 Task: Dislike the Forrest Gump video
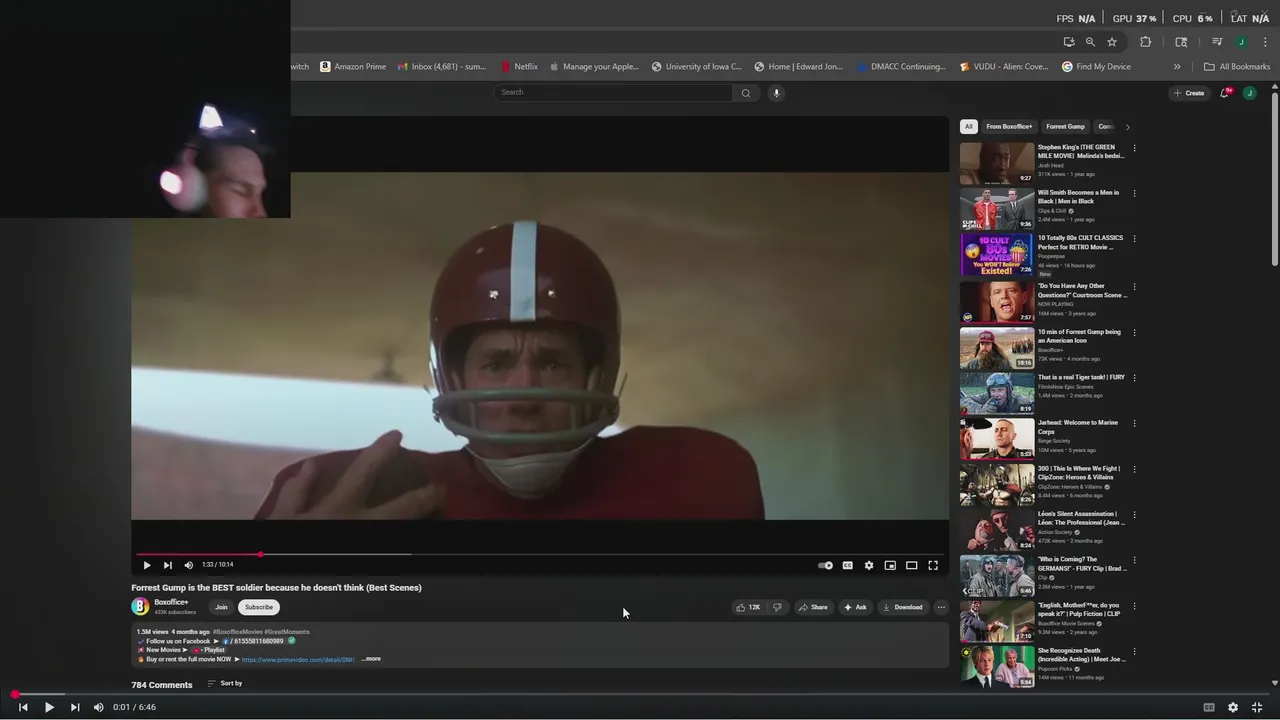point(777,607)
